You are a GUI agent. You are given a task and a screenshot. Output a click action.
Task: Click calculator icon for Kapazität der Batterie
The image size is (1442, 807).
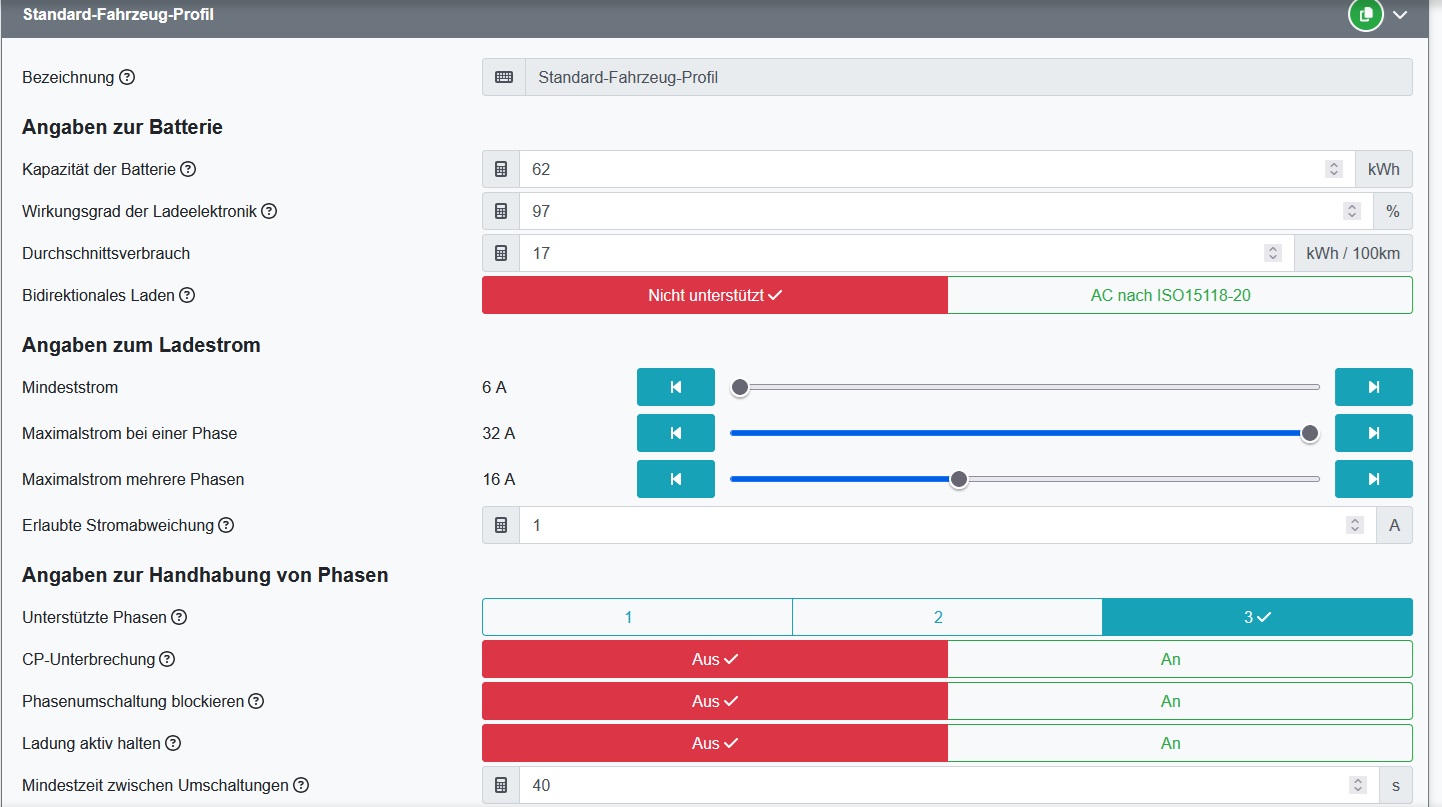[x=501, y=169]
